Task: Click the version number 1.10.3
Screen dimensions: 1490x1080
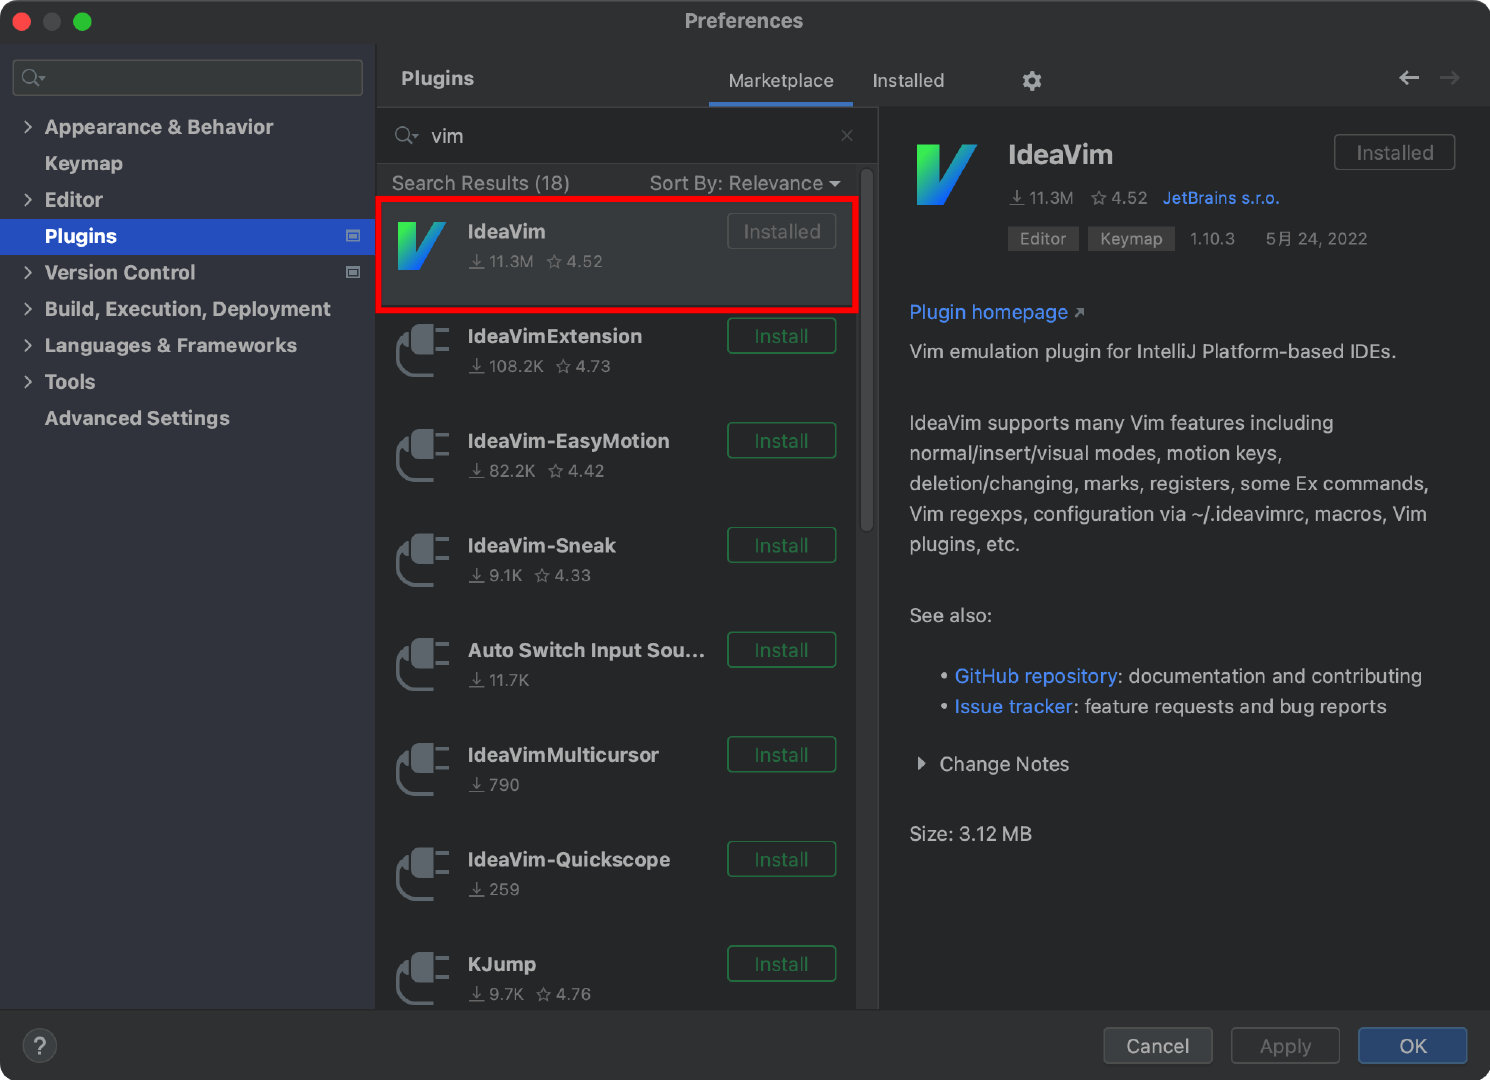Action: pyautogui.click(x=1212, y=239)
